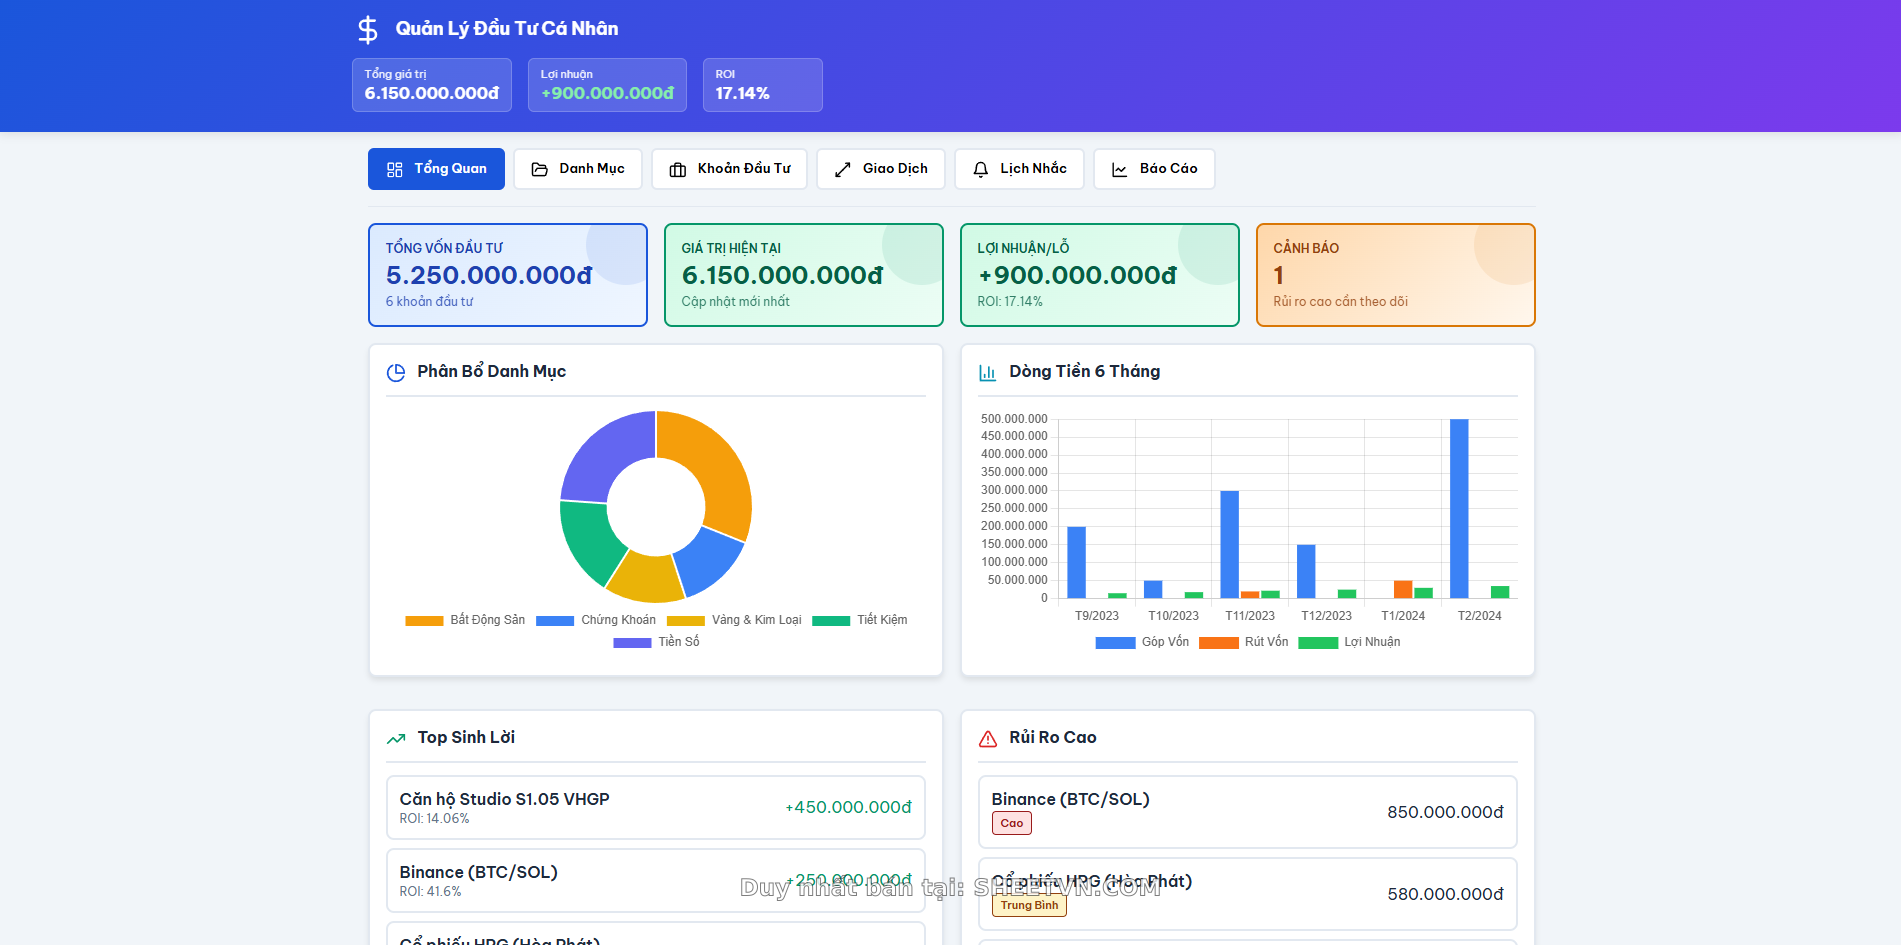Open the Khoản Đầu Tư tab
Screen dimensions: 1901x945
tap(730, 169)
